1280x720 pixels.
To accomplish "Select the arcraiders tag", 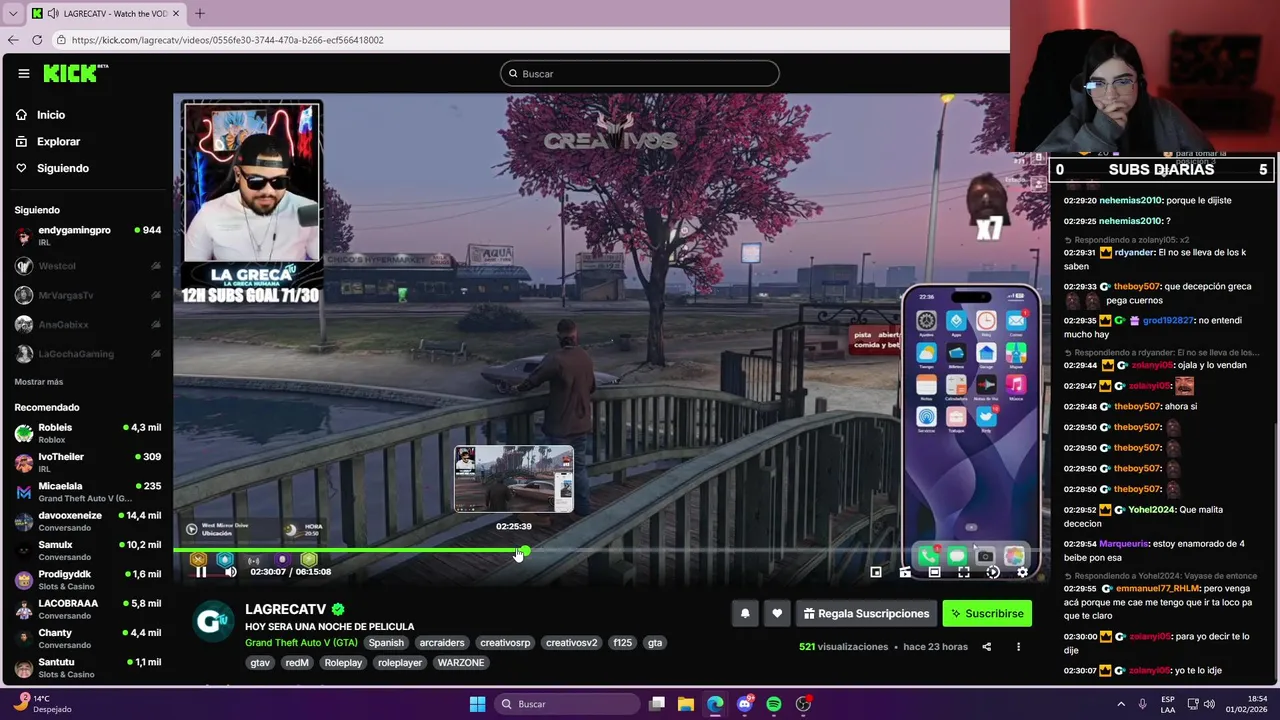I will point(442,643).
